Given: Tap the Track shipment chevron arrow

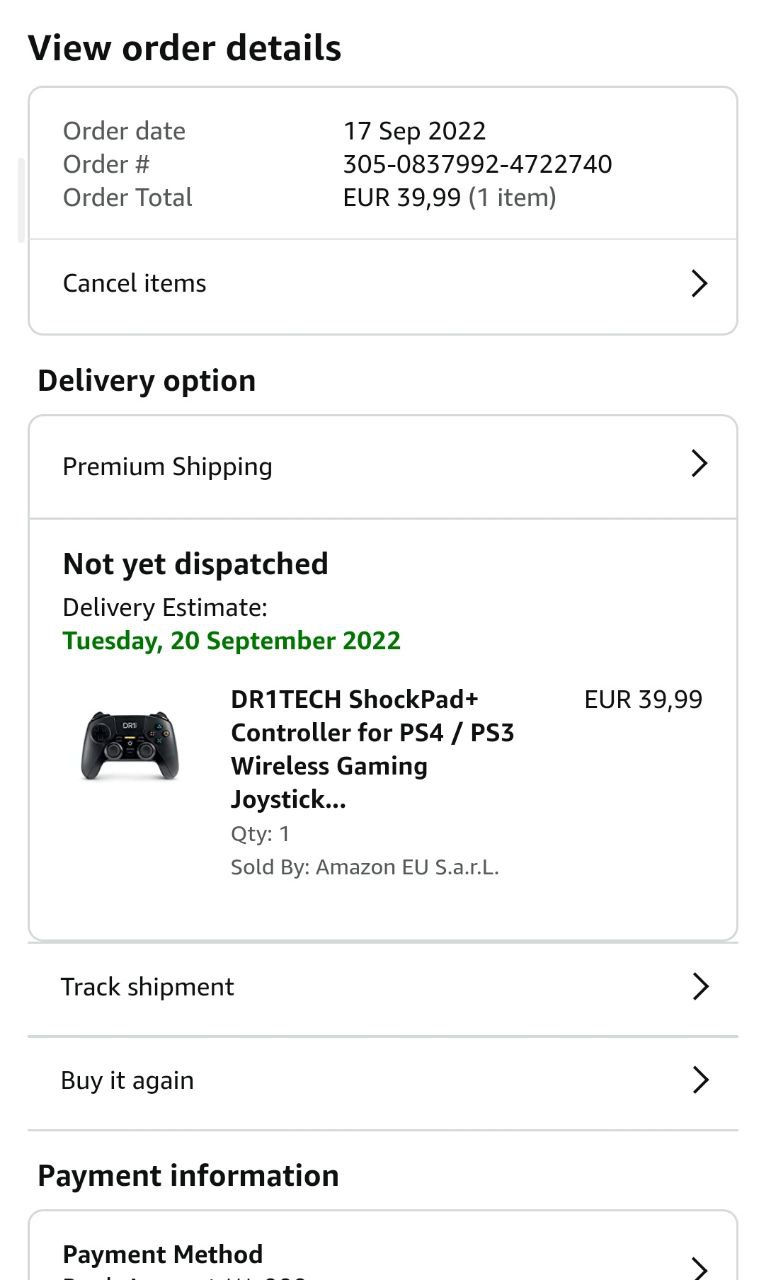Looking at the screenshot, I should click(x=700, y=987).
